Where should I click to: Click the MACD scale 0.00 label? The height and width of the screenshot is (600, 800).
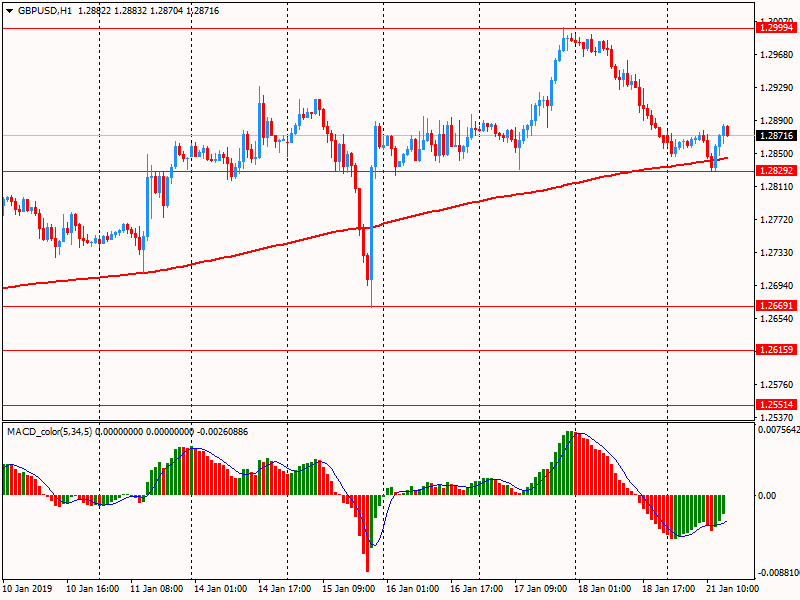[767, 495]
